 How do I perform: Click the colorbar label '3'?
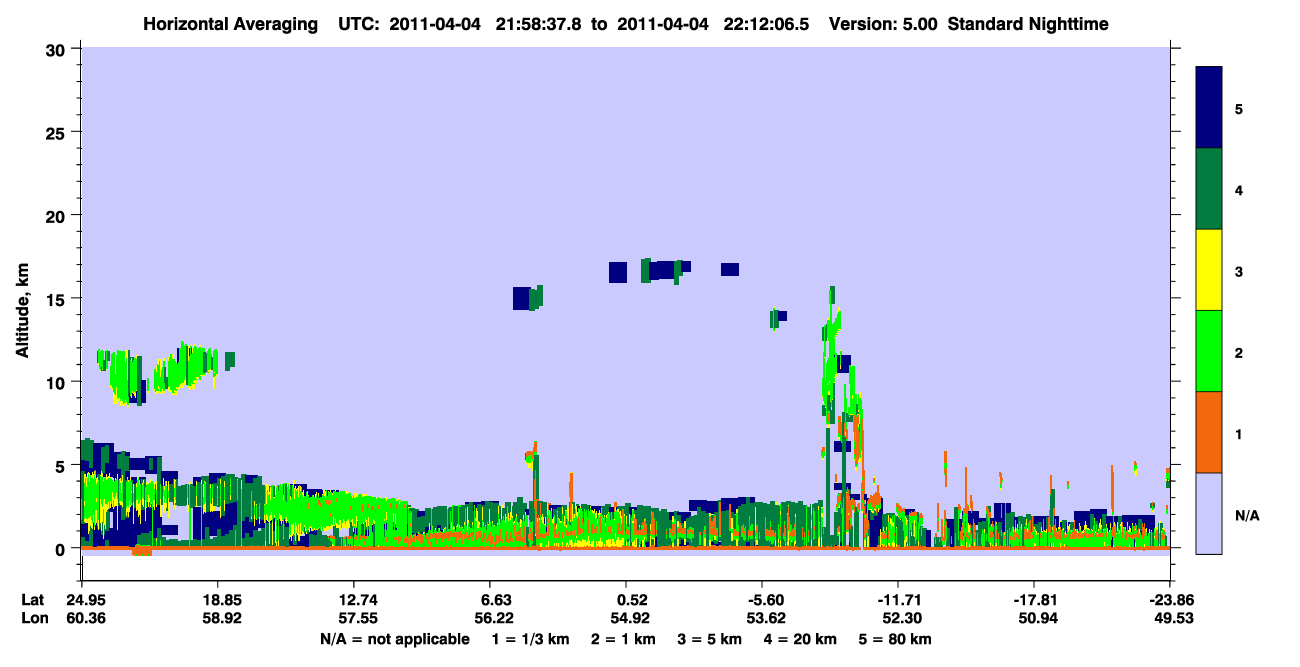coord(1239,270)
